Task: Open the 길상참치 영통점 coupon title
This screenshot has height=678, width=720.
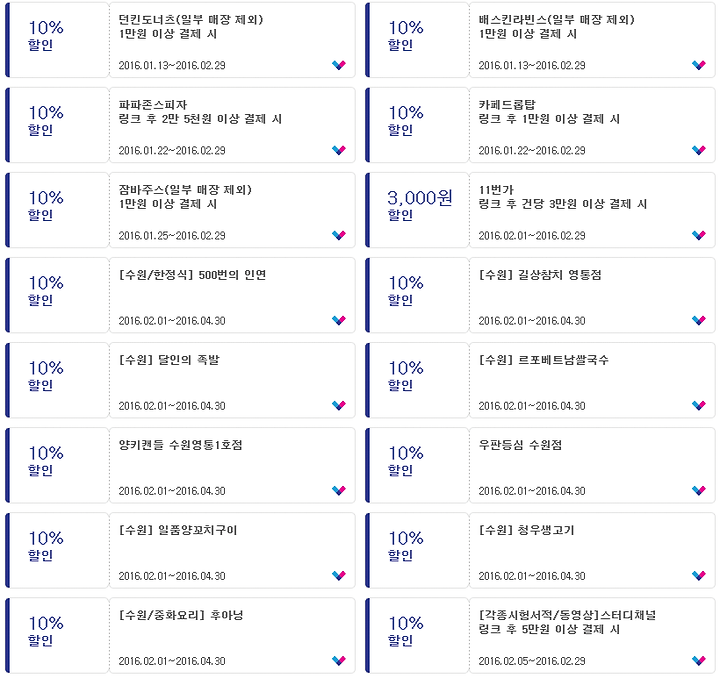Action: tap(540, 275)
